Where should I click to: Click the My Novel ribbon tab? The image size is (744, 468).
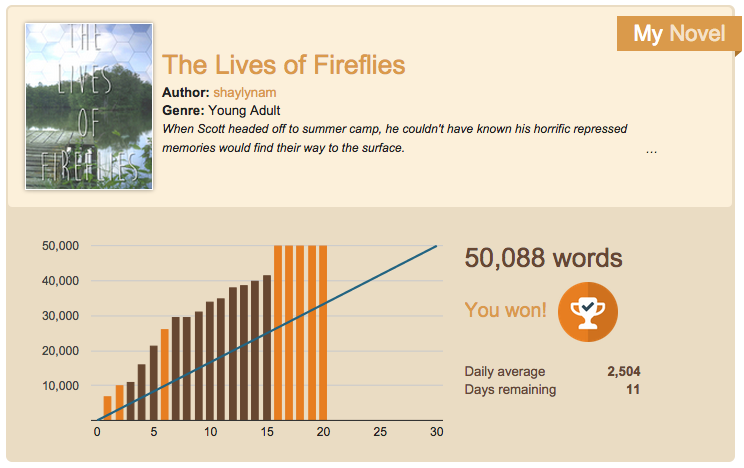pyautogui.click(x=678, y=34)
